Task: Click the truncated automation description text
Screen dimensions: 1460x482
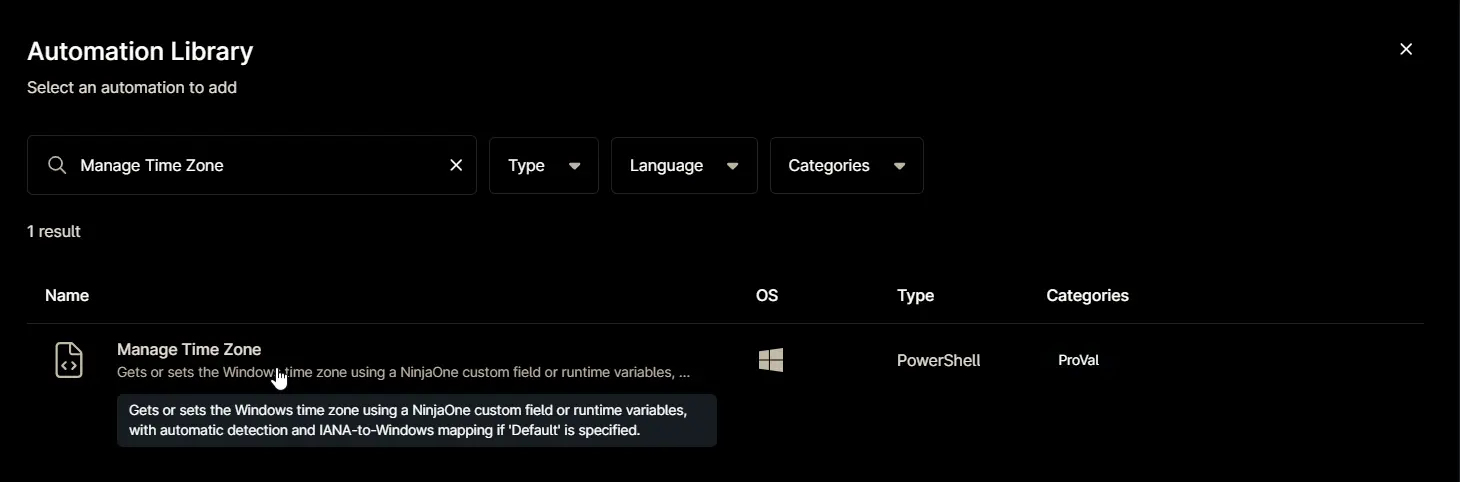Action: click(x=404, y=372)
